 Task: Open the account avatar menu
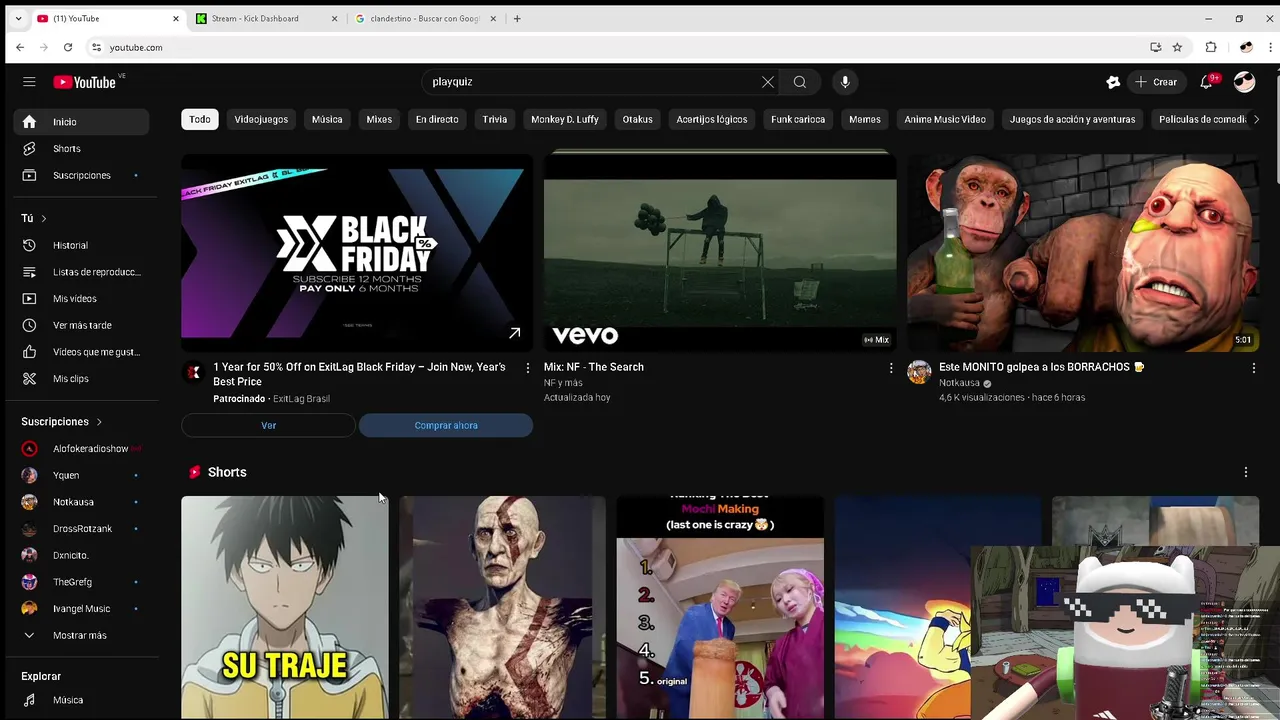tap(1244, 82)
